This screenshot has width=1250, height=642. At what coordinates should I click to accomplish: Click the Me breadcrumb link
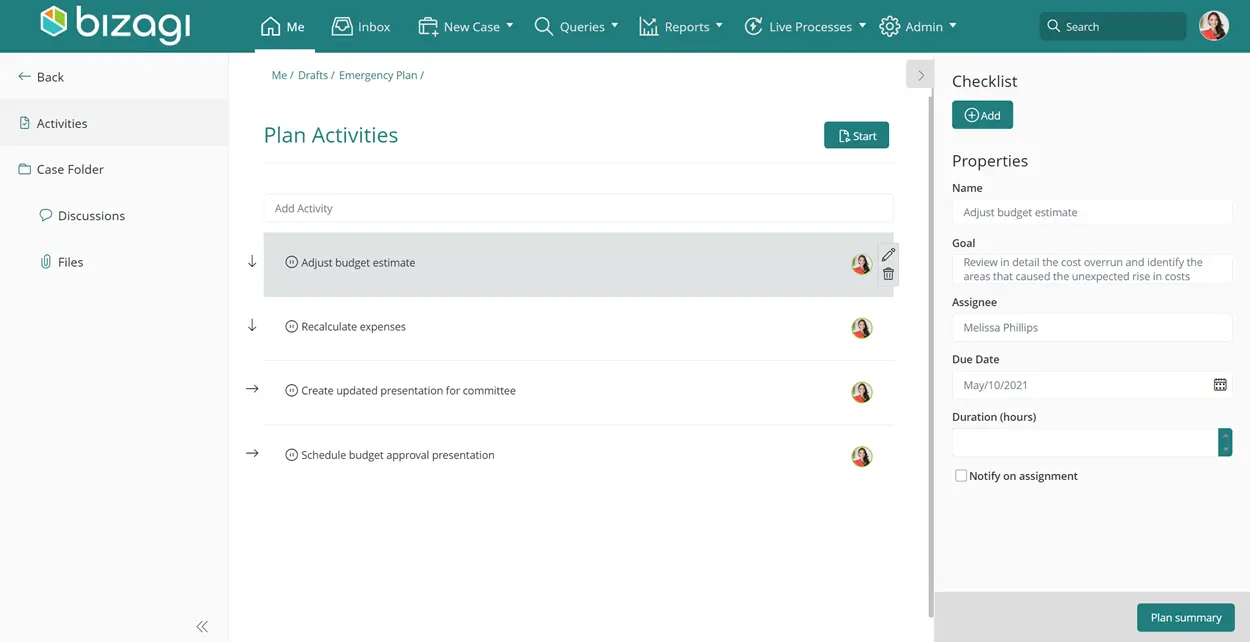coord(279,75)
